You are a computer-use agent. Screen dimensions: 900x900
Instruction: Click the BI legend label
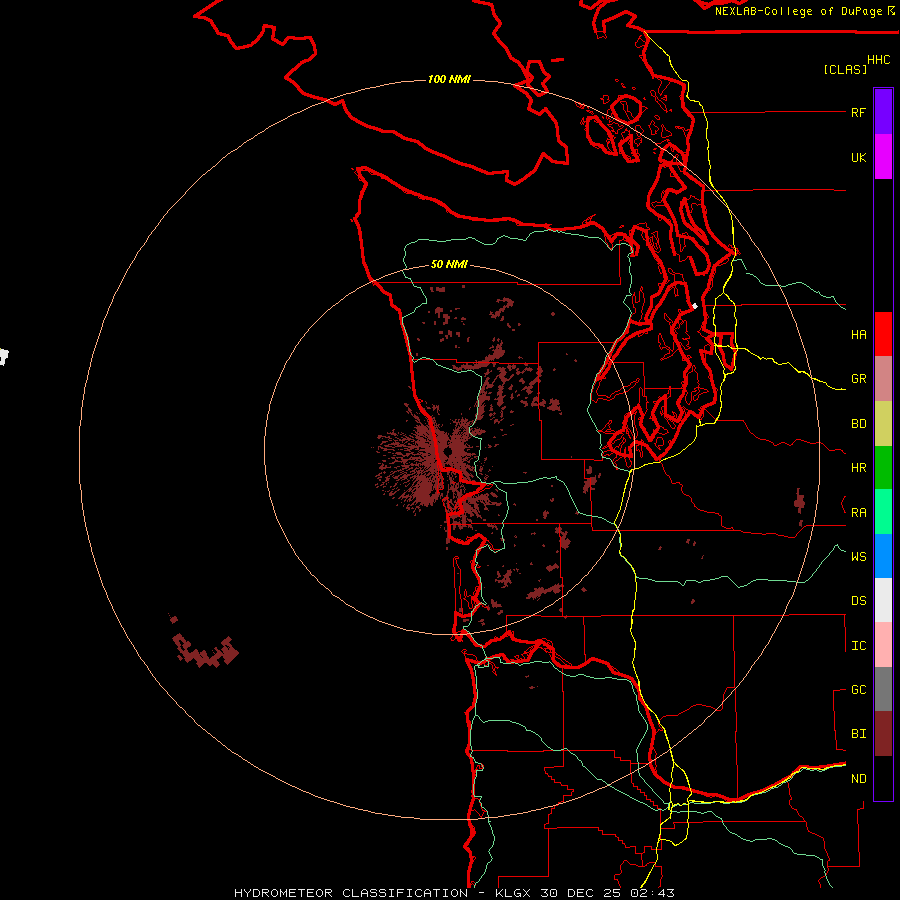[858, 734]
